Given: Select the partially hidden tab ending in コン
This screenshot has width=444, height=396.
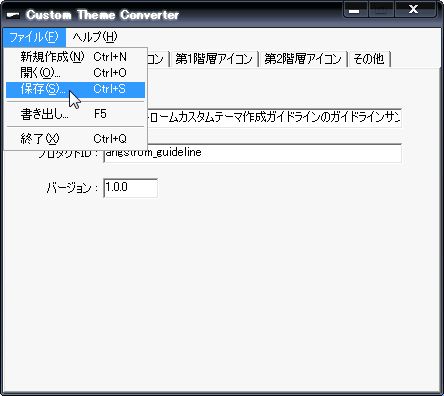Looking at the screenshot, I should [x=157, y=59].
